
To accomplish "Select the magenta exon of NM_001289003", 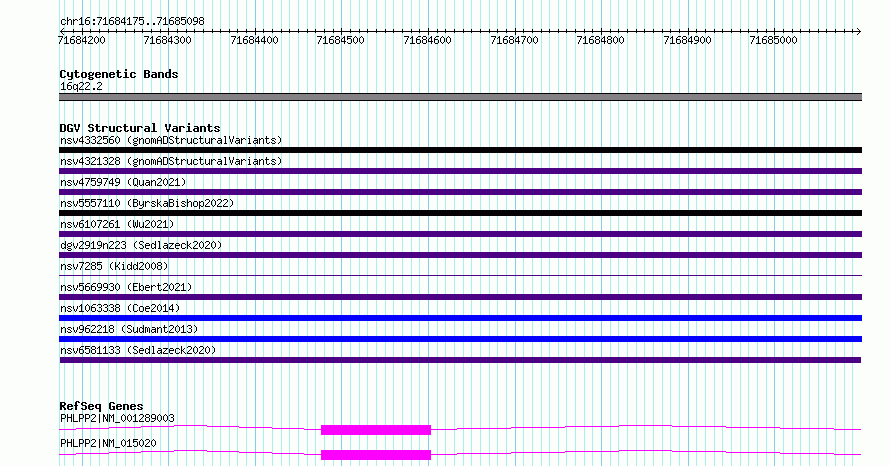I will pos(376,430).
